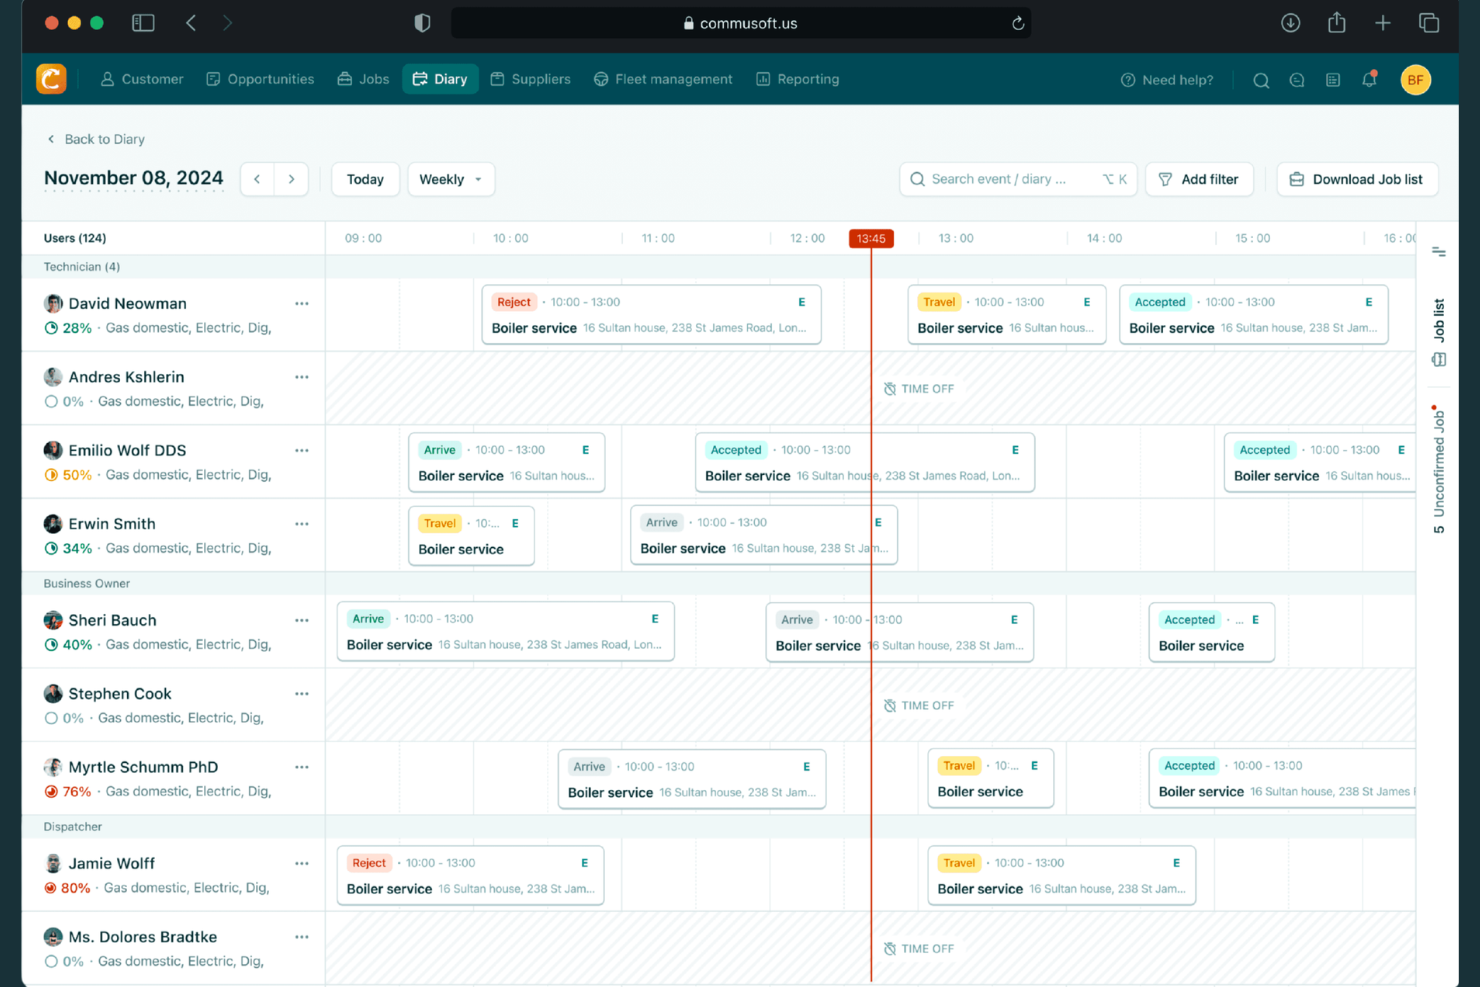This screenshot has height=987, width=1480.
Task: Open the Job list side panel
Action: (1439, 332)
